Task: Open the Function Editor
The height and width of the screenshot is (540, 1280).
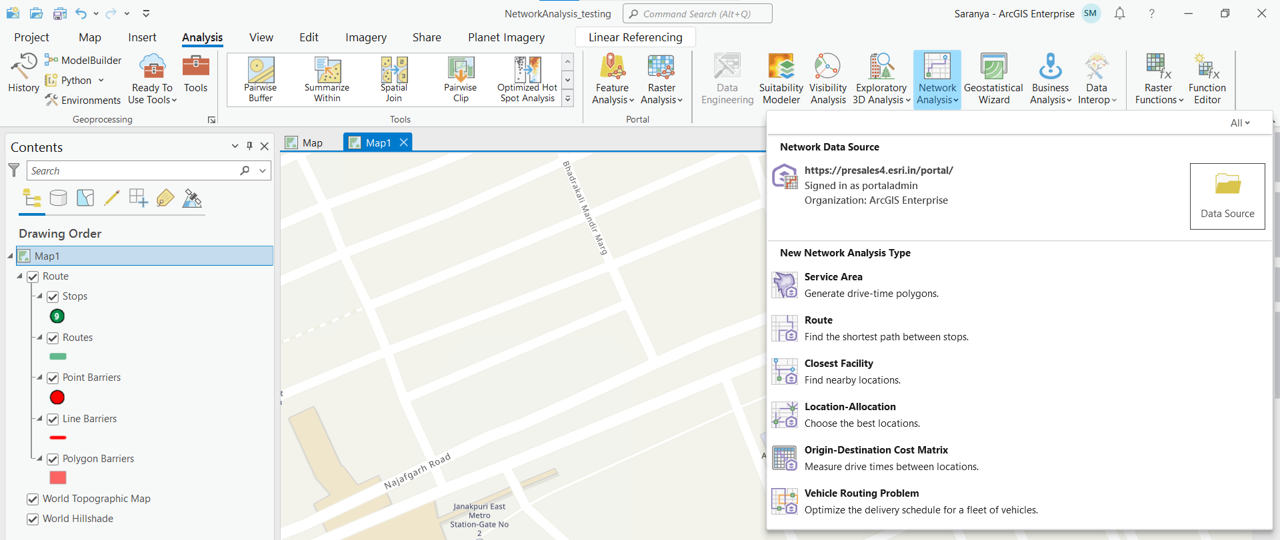Action: [x=1207, y=79]
